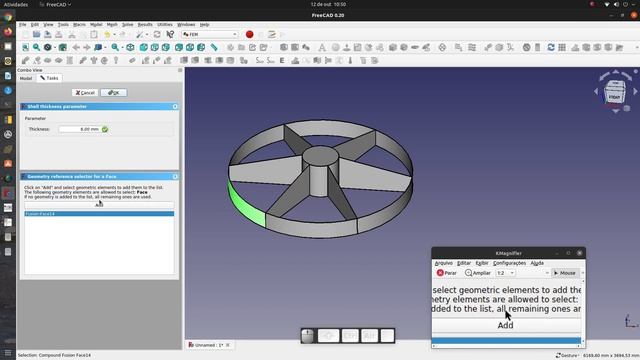Click the Measure distance ruler icon

coord(214,48)
